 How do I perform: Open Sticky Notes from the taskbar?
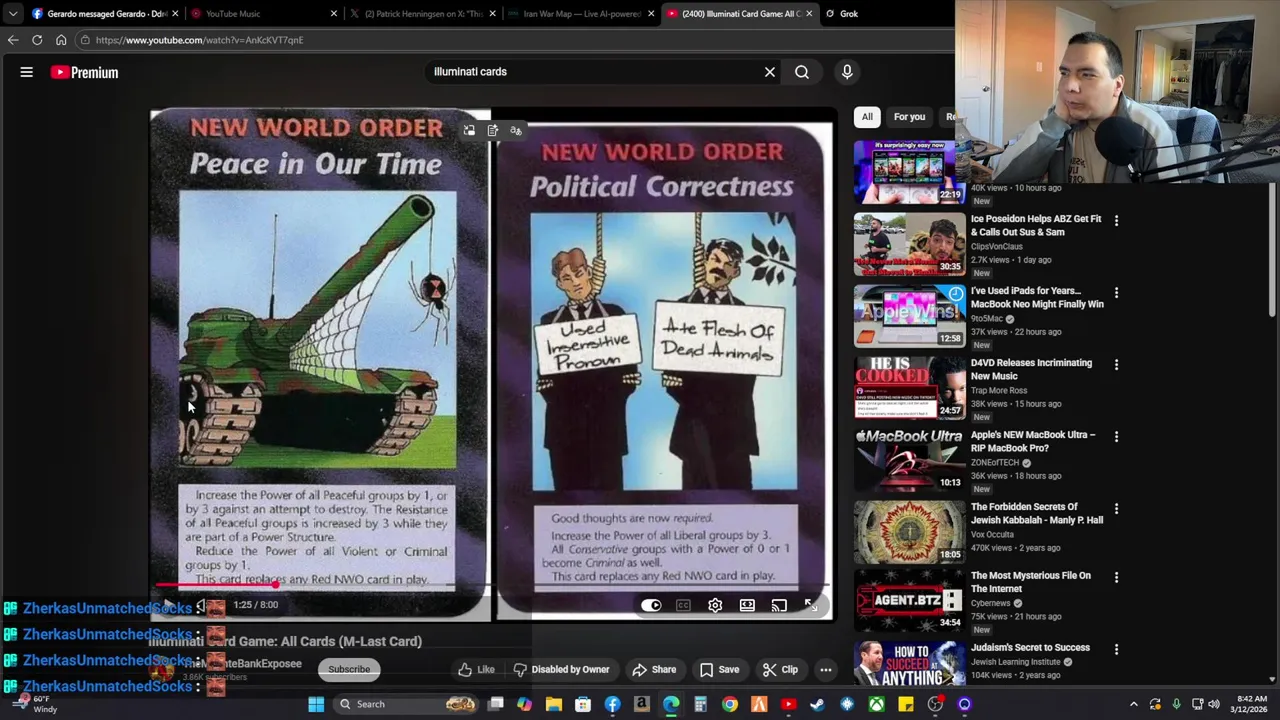(x=906, y=704)
